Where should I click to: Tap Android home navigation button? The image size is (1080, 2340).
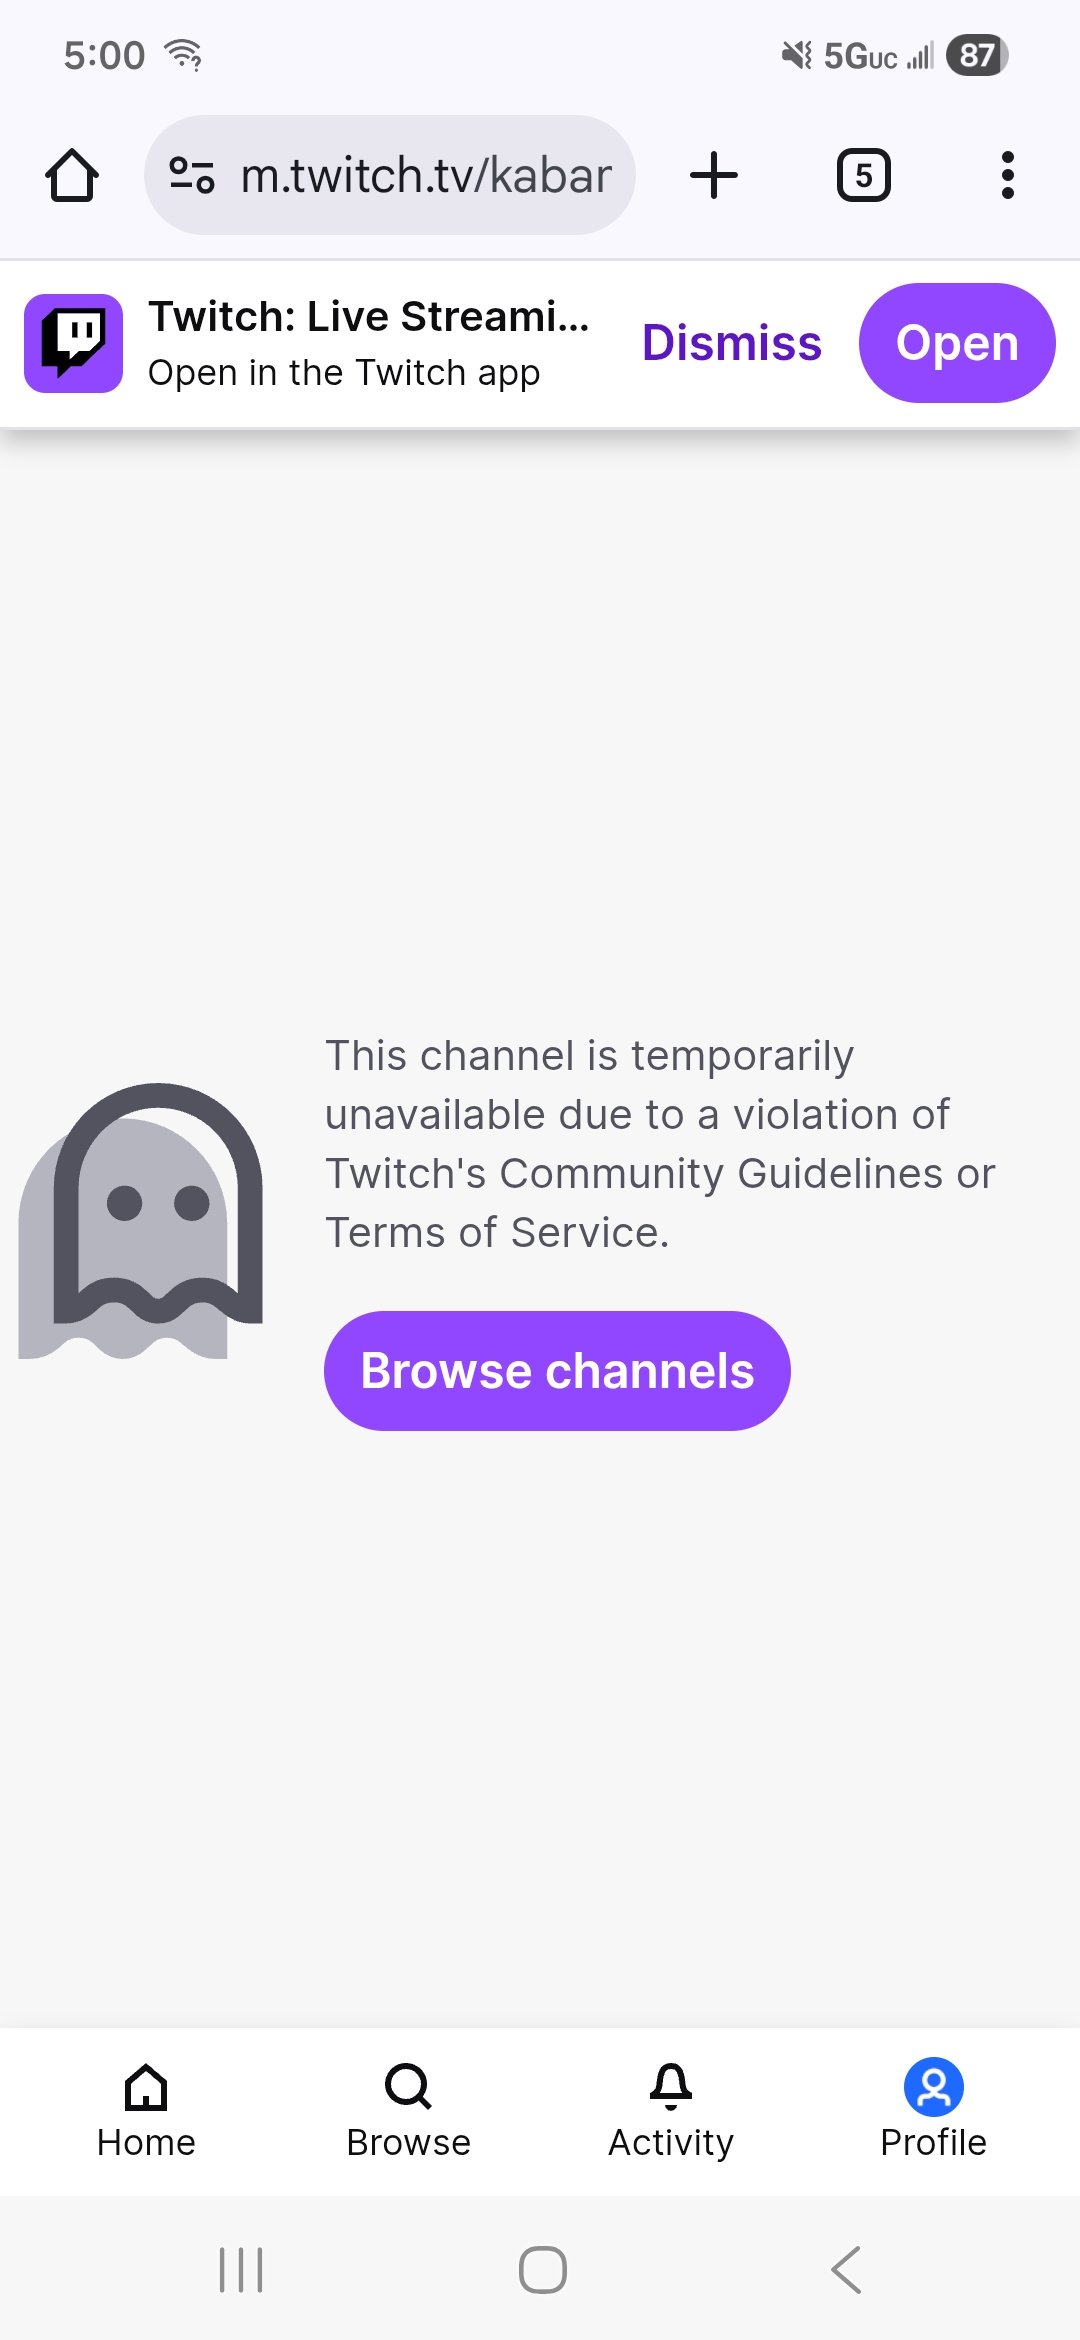(543, 2270)
